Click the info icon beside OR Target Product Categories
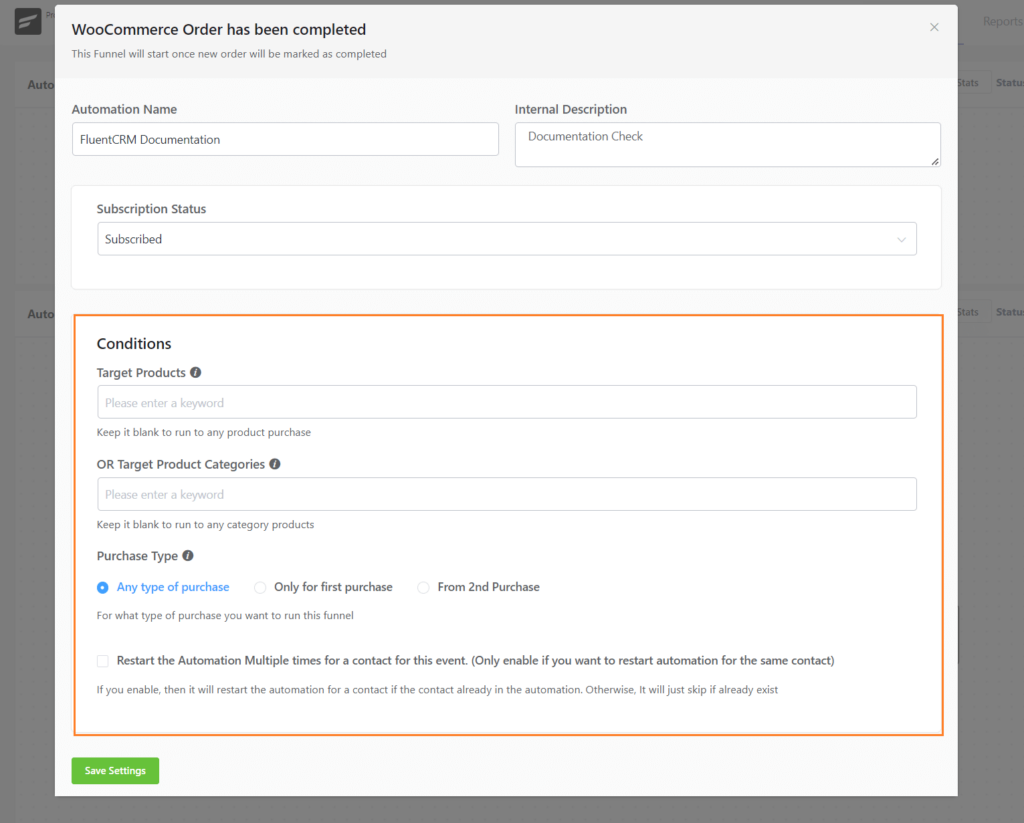The width and height of the screenshot is (1024, 823). pos(275,464)
